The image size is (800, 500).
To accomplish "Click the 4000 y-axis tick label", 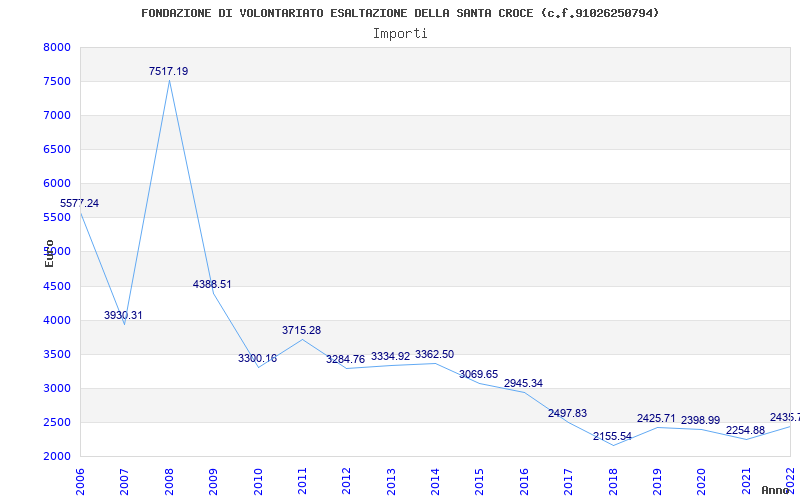I will pyautogui.click(x=57, y=320).
